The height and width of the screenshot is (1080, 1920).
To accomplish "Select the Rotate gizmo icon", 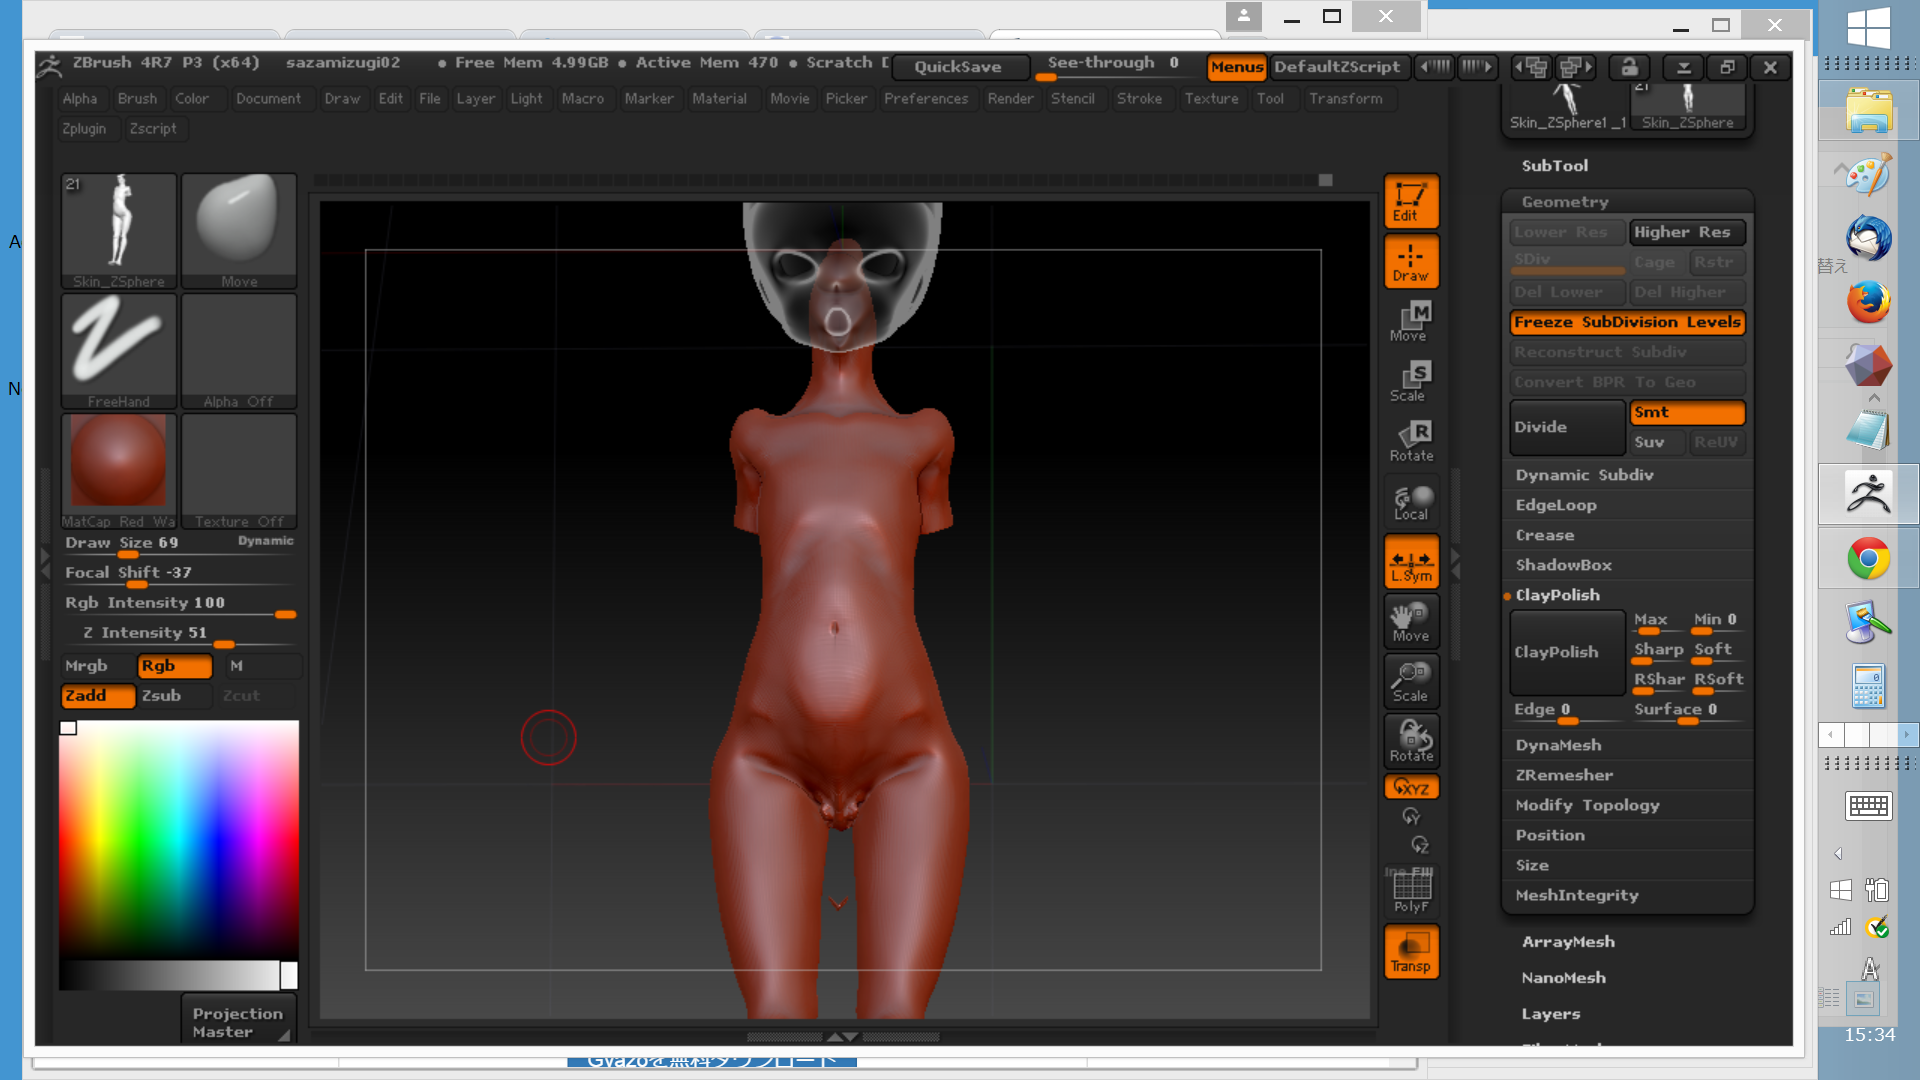I will (x=1411, y=441).
